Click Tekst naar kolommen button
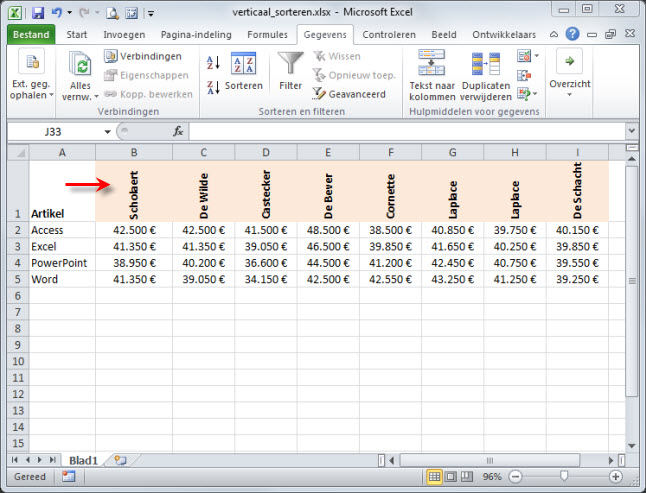Viewport: 646px width, 493px height. (432, 75)
